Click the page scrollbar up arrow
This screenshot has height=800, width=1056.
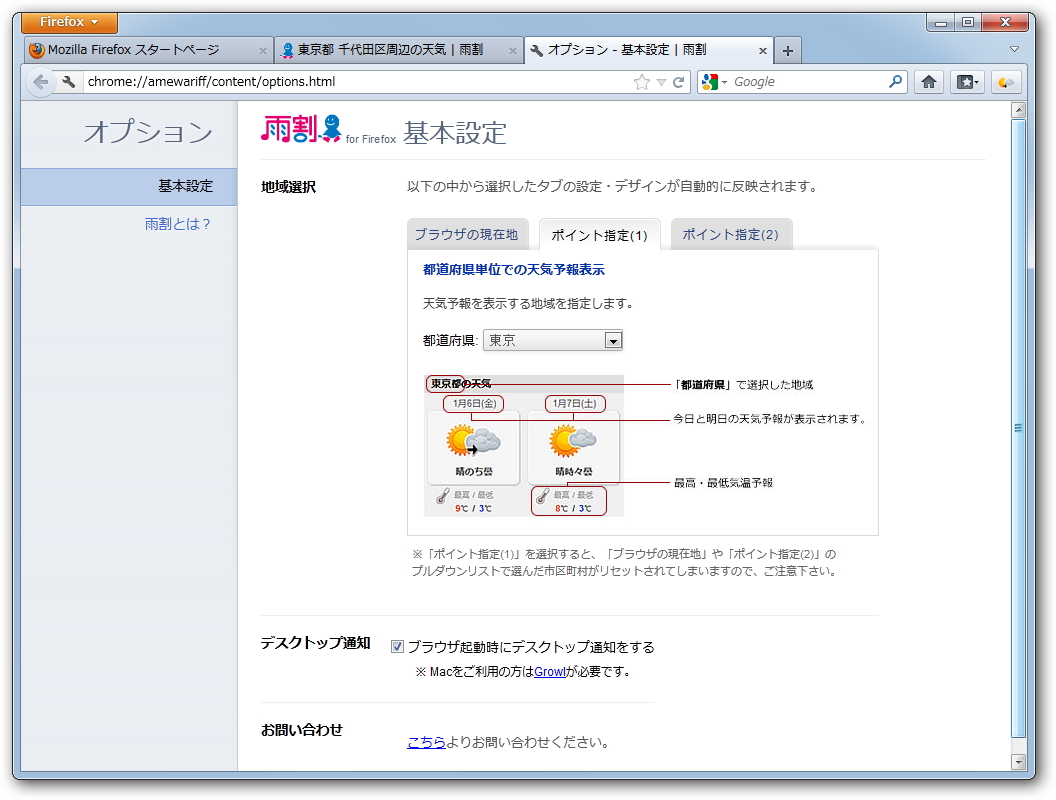(x=1019, y=110)
